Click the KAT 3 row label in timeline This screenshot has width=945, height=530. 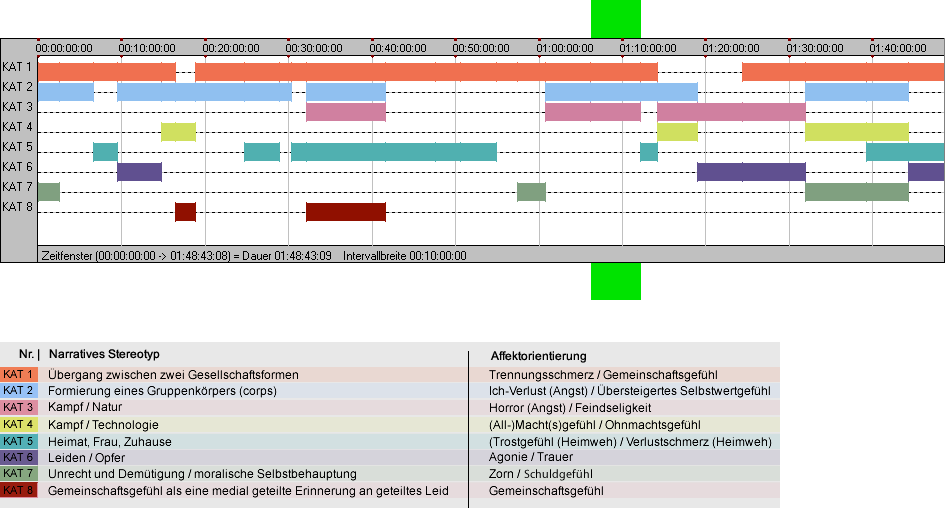[17, 107]
